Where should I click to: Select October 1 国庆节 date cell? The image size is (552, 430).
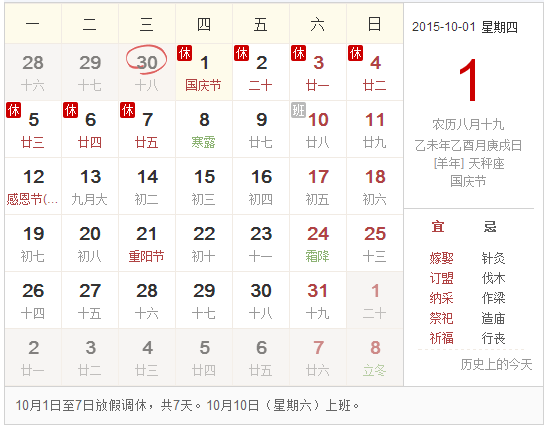204,72
